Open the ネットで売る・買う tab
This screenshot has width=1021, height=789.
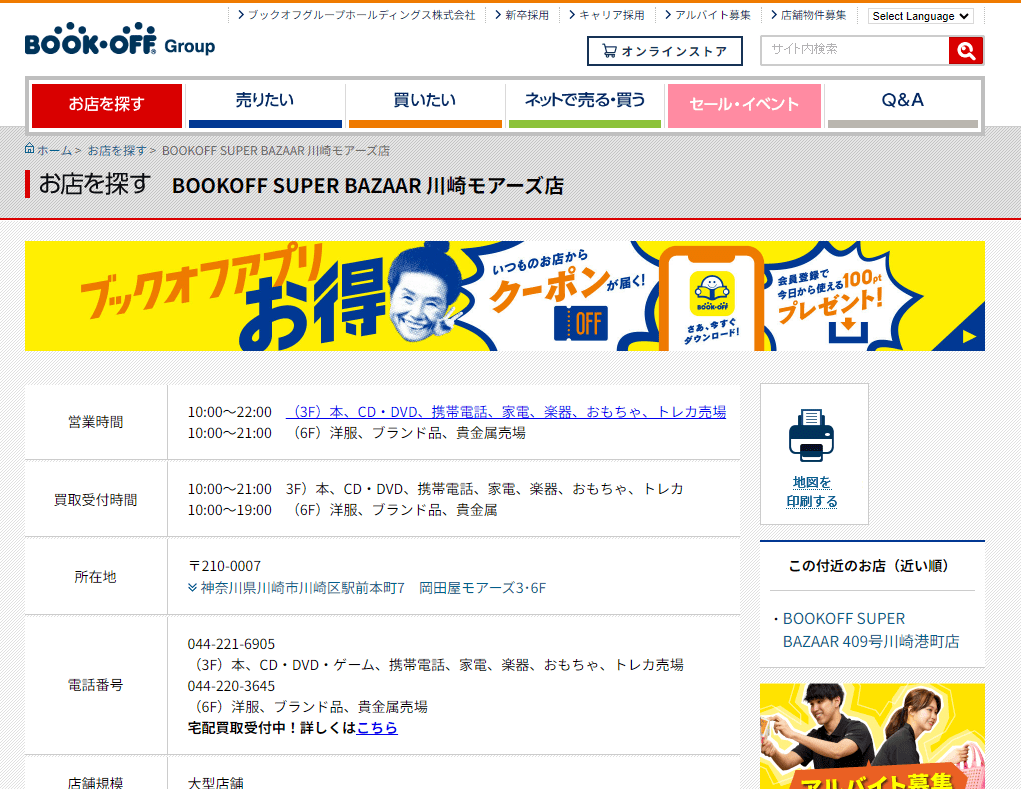pyautogui.click(x=584, y=100)
